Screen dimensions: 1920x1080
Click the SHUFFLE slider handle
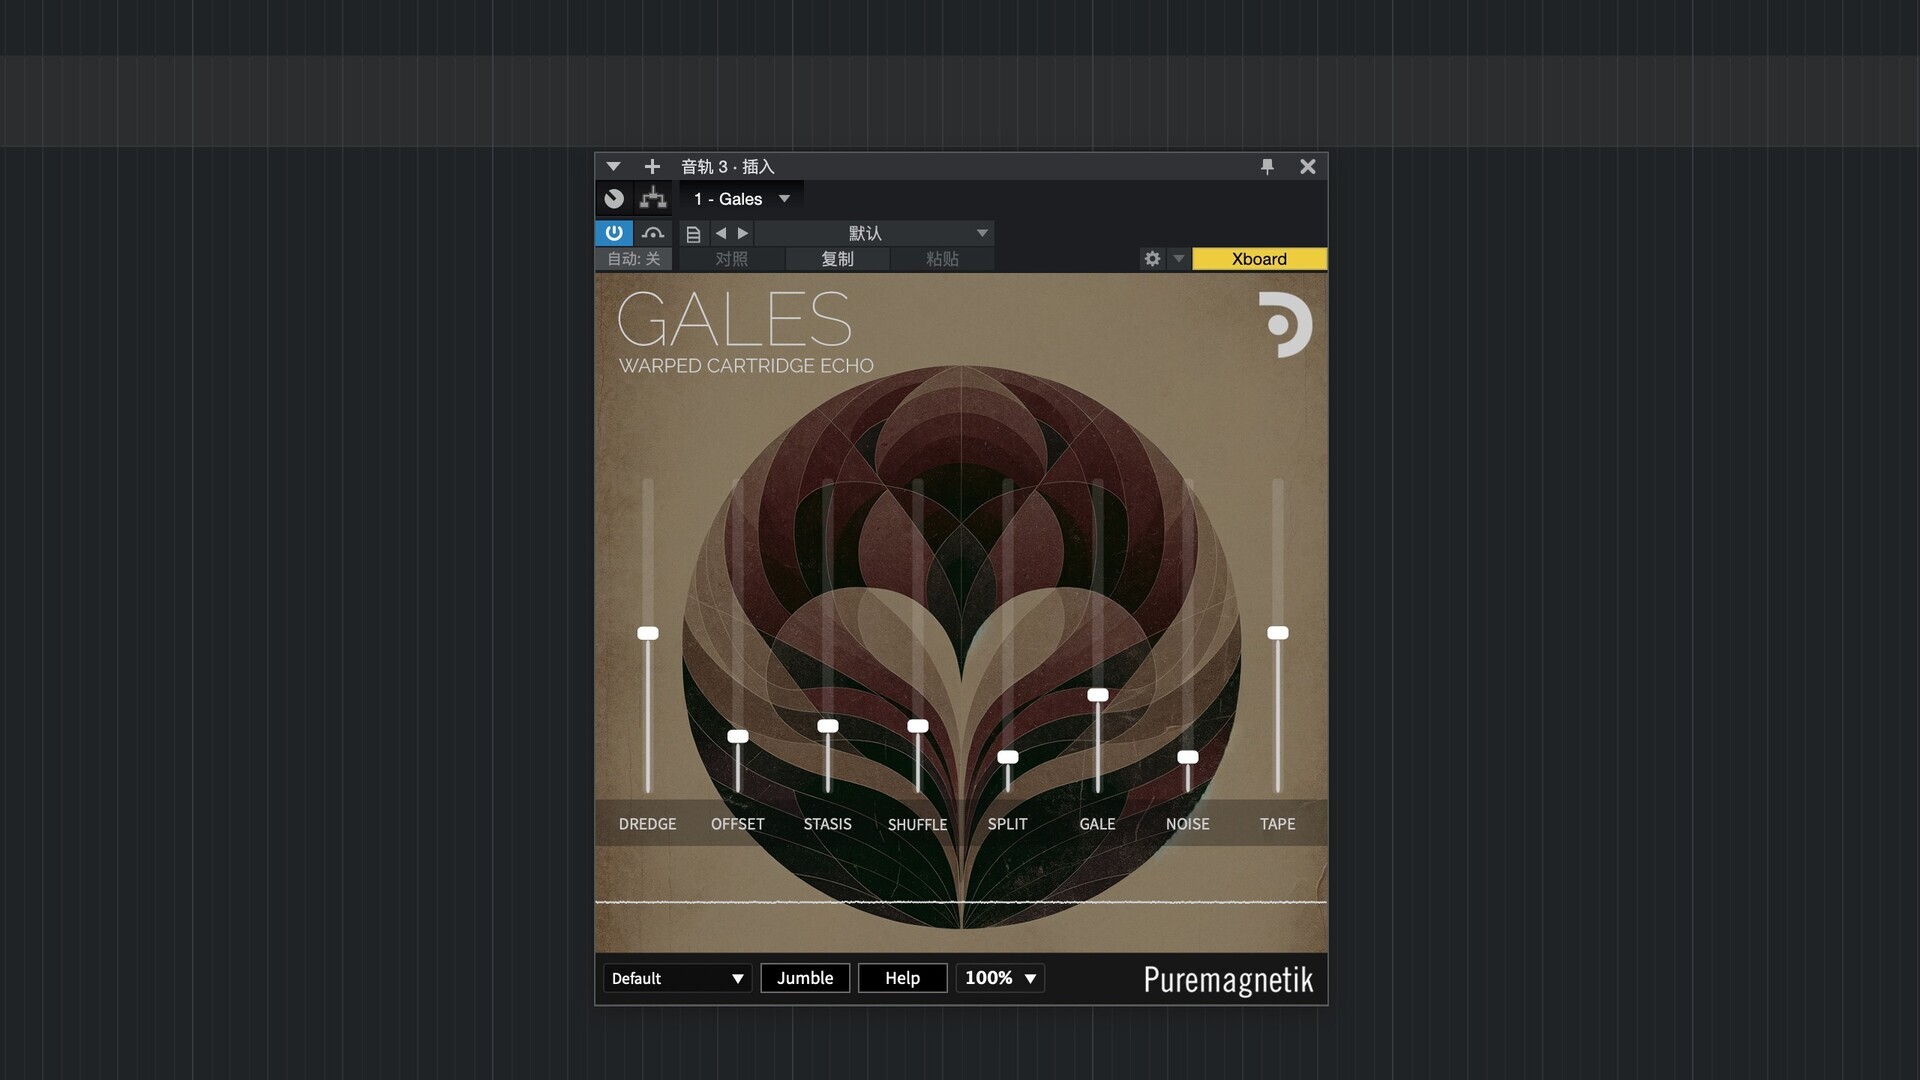[918, 726]
